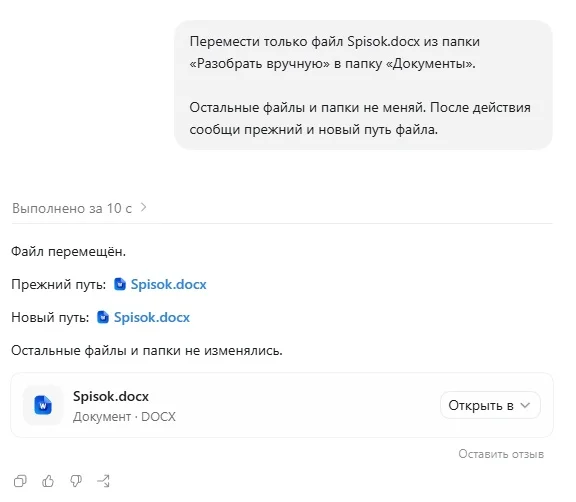Open the Spisok.docx link after Прежний путь
The image size is (576, 502).
169,284
